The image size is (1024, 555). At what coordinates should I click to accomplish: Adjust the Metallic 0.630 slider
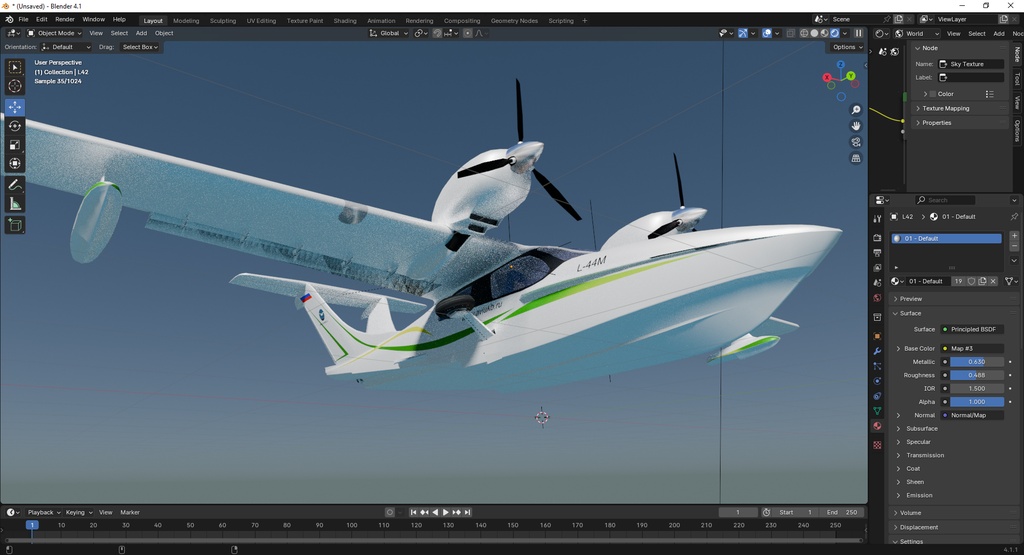pos(977,362)
